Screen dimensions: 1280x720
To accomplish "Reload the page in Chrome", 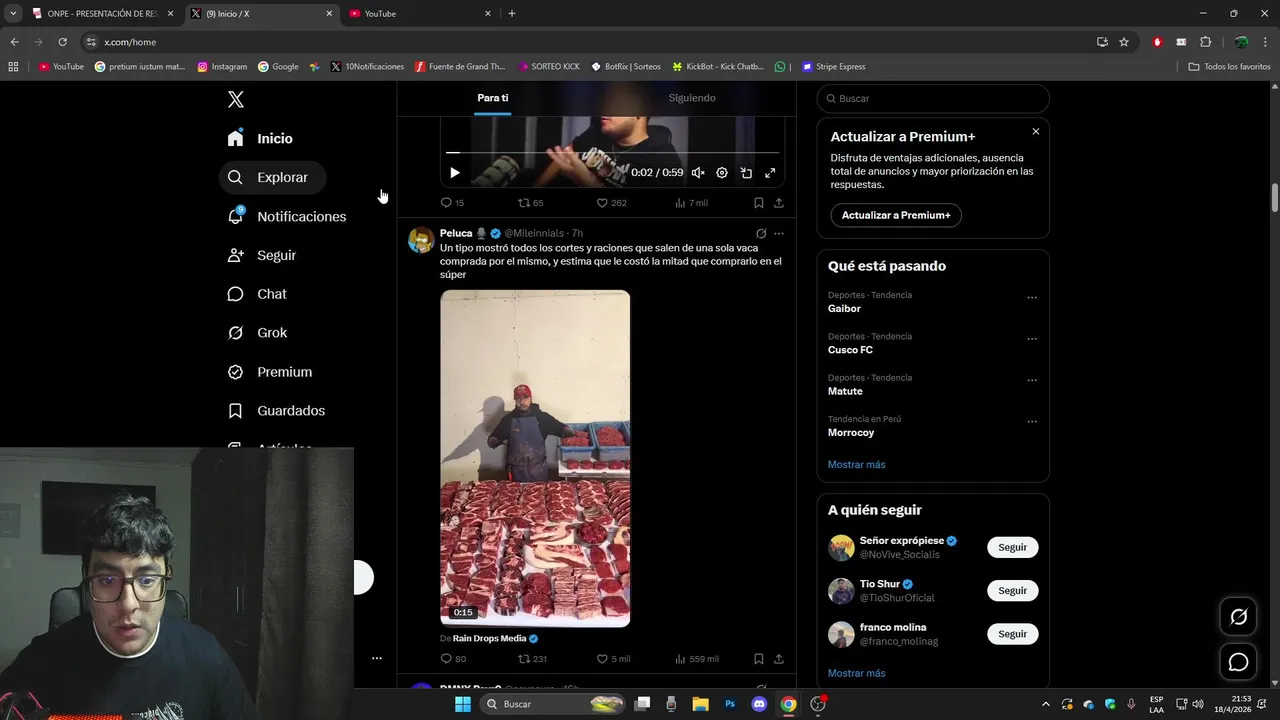I will click(x=62, y=42).
